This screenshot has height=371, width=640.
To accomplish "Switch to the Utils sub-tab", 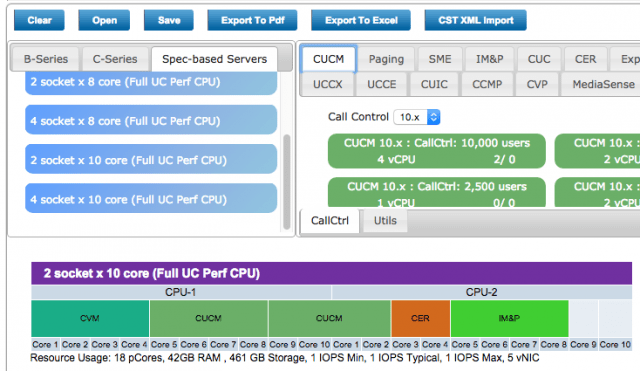I will click(x=385, y=221).
